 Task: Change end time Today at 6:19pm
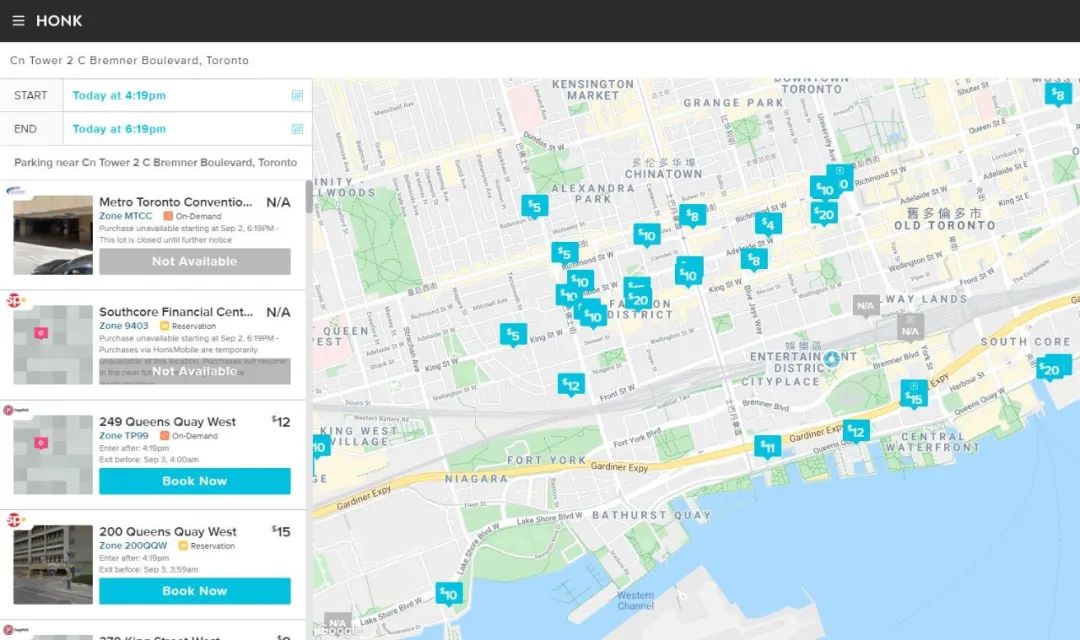(119, 129)
